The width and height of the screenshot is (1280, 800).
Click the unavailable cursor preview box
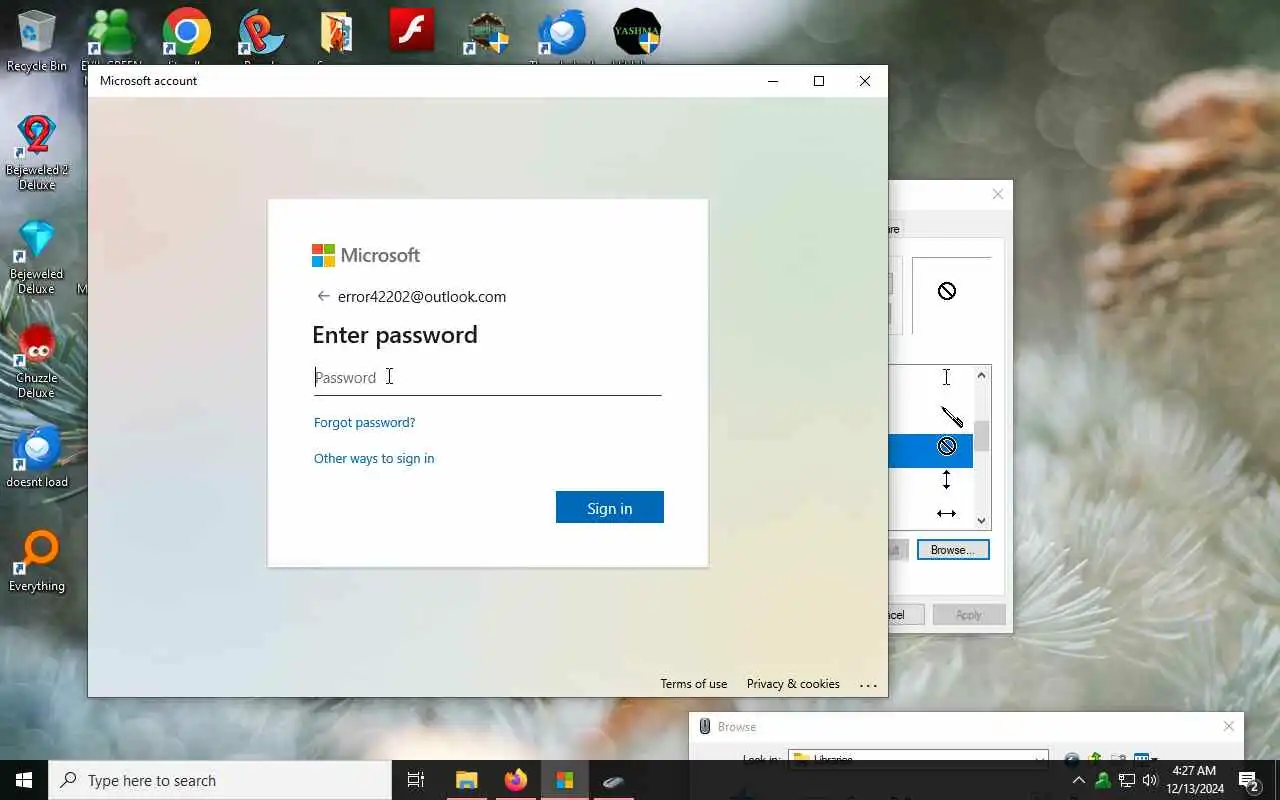tap(951, 295)
